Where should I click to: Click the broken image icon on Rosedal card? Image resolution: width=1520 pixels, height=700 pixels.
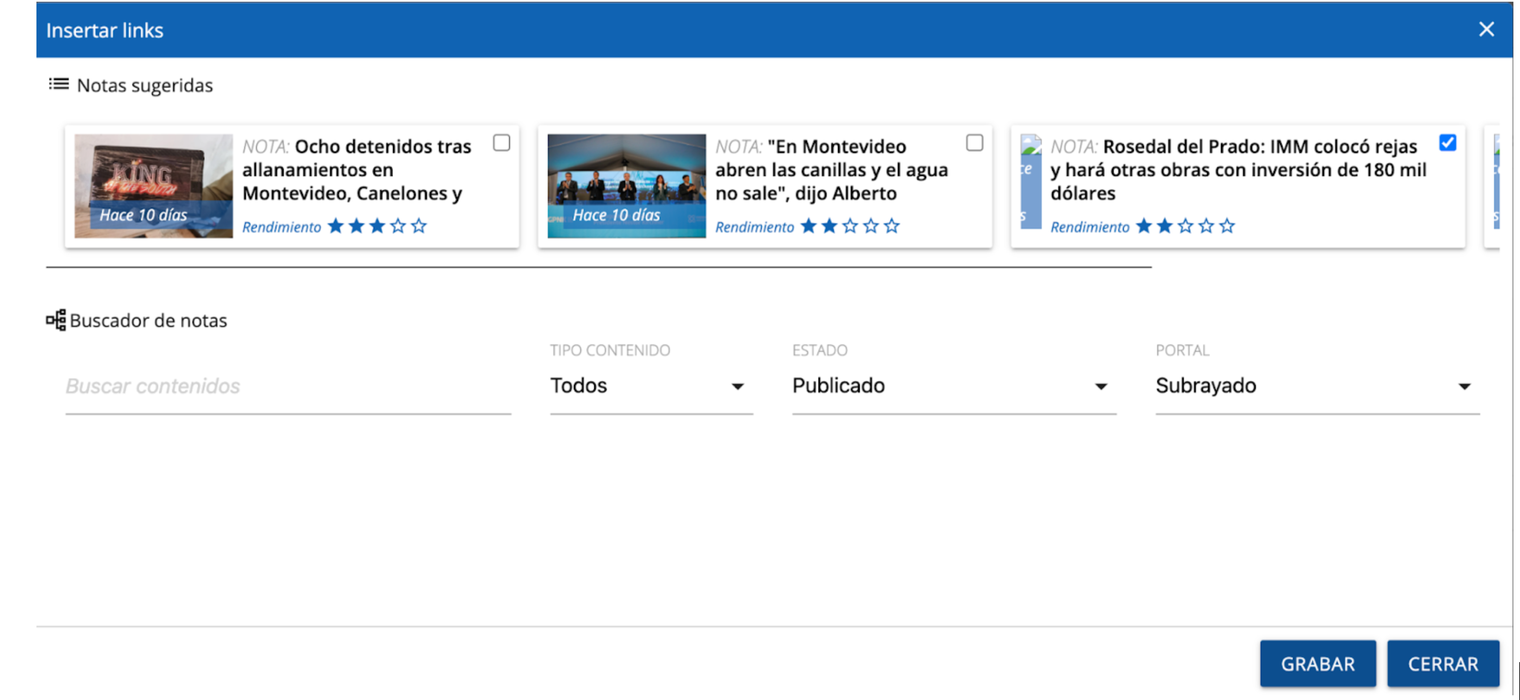(1030, 182)
